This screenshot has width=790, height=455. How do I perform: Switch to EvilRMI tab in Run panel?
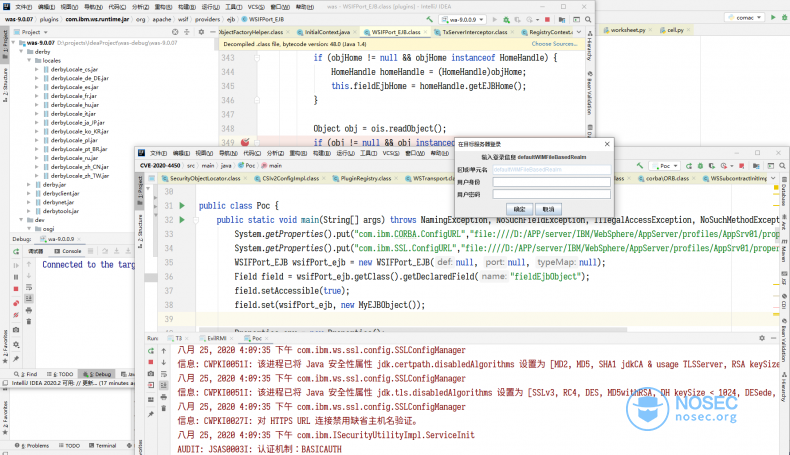(x=214, y=338)
